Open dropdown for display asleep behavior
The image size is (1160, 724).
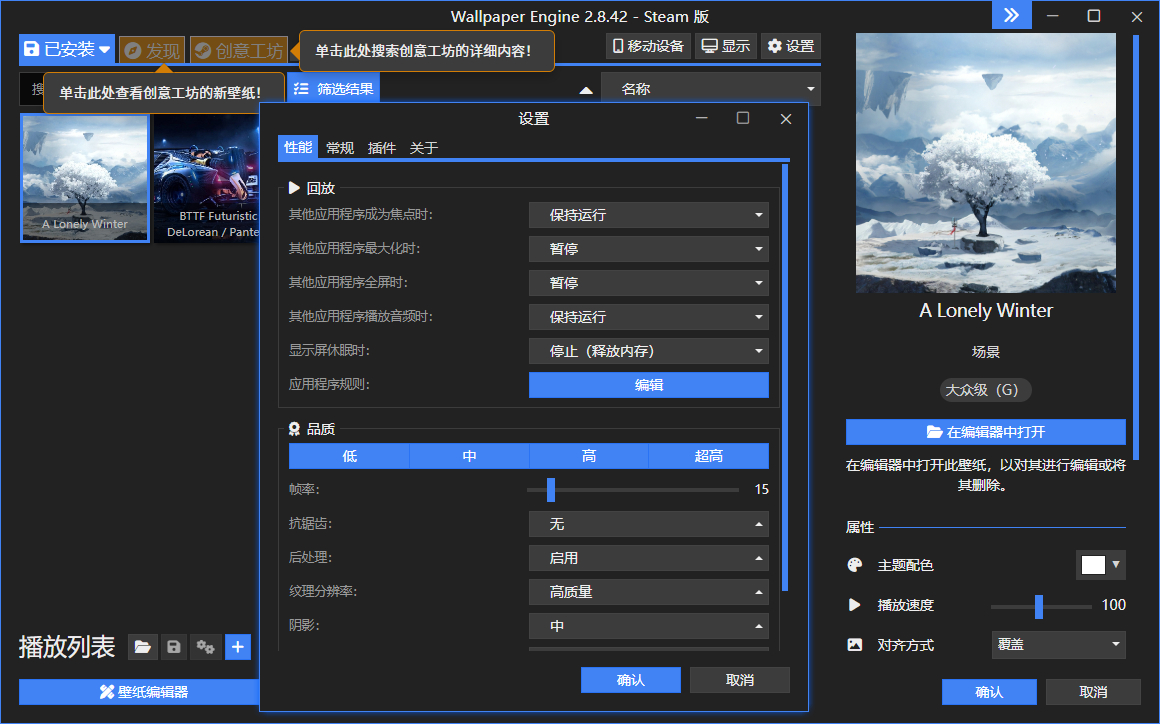649,351
